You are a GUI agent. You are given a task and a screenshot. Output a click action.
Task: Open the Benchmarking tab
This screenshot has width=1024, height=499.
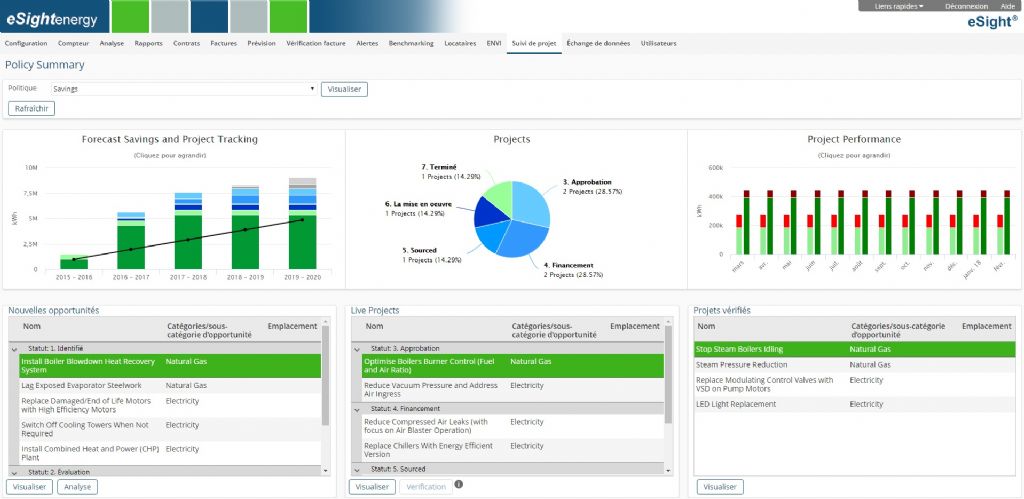411,44
